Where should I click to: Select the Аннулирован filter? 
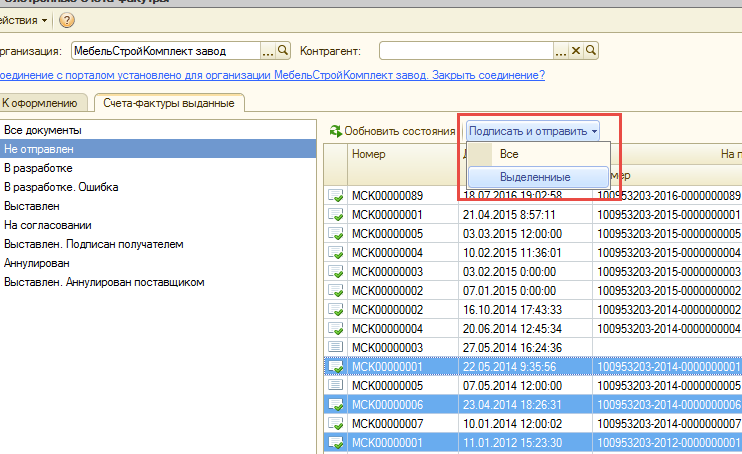coord(158,263)
